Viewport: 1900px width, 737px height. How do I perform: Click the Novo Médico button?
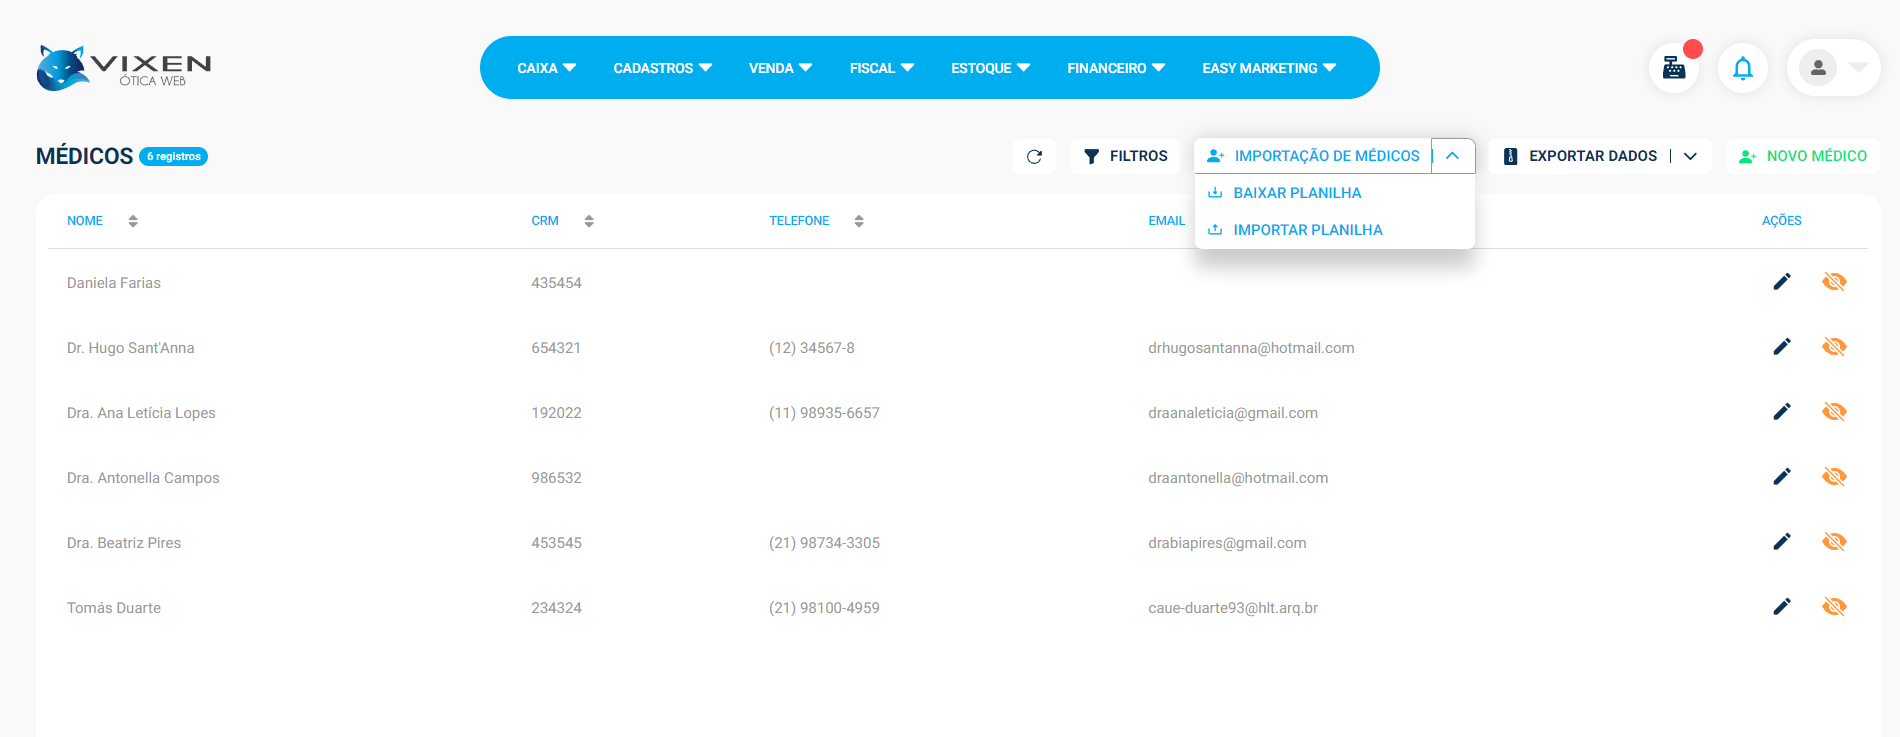(x=1803, y=156)
